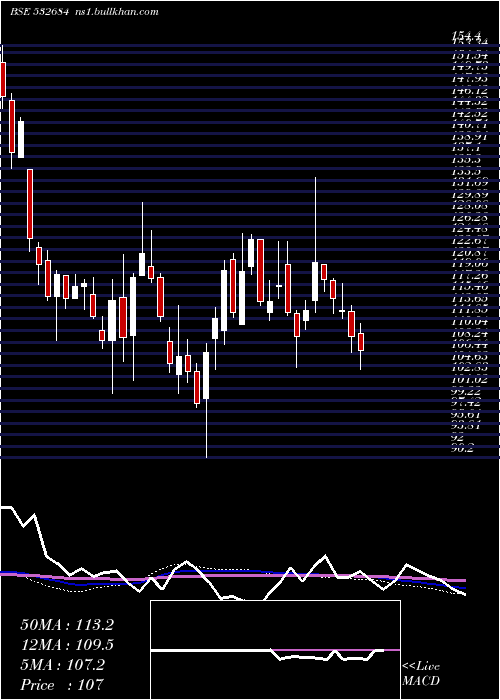Select the 12MA : 109.5 readout
The height and width of the screenshot is (700, 500).
[67, 645]
